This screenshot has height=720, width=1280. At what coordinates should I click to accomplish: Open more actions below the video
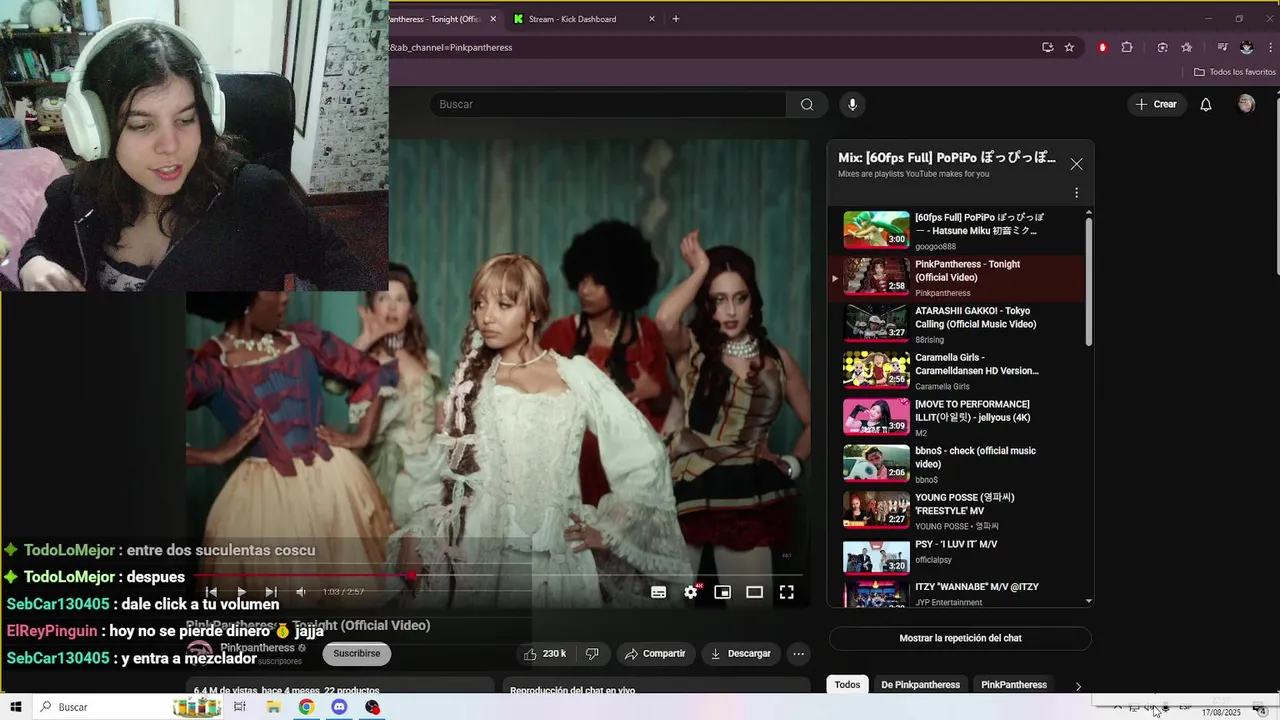click(798, 654)
